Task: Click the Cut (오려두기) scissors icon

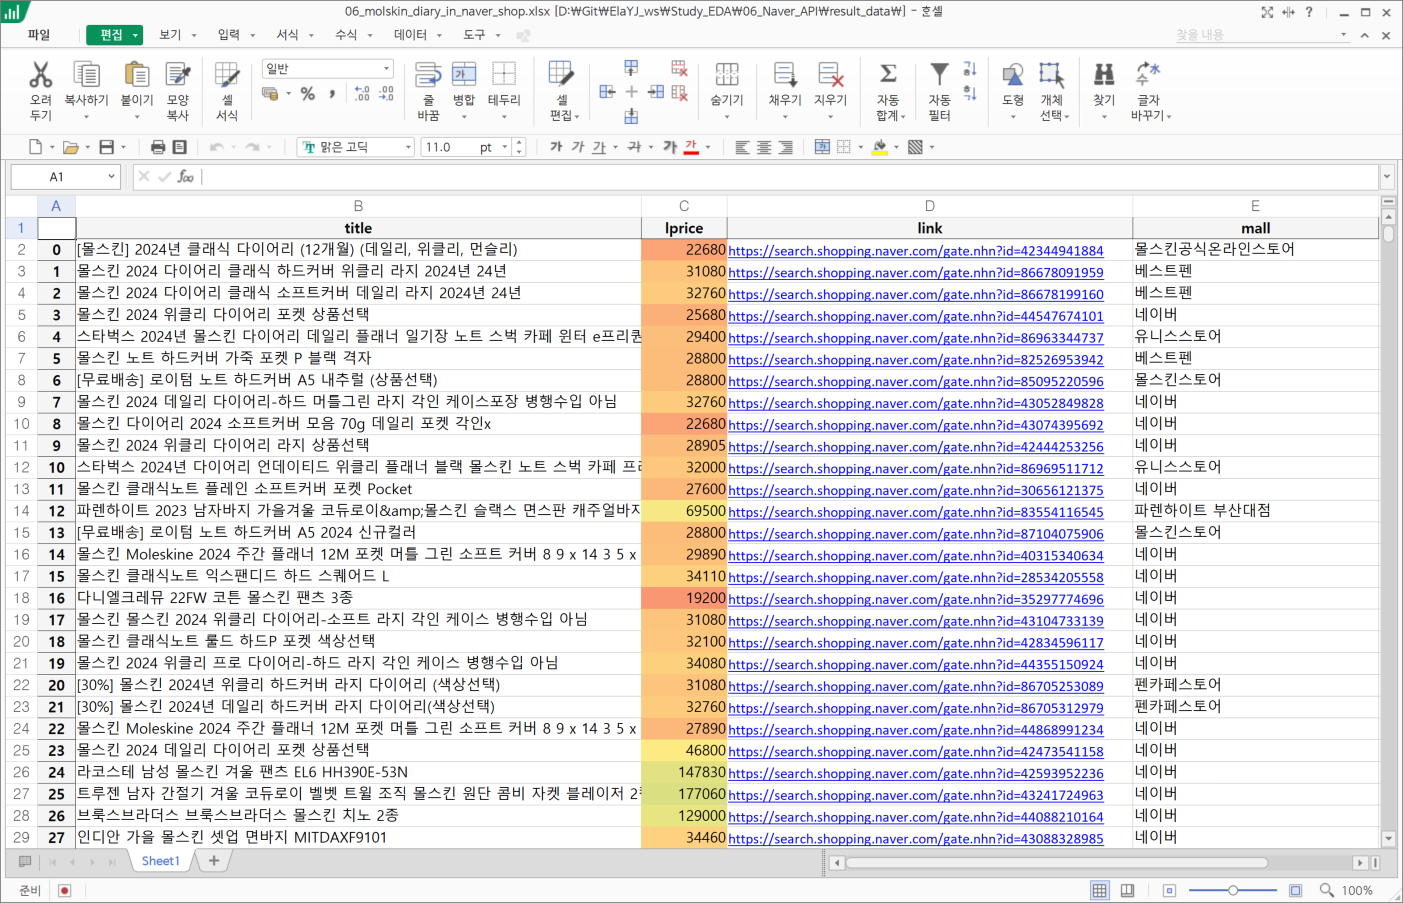Action: (x=40, y=75)
